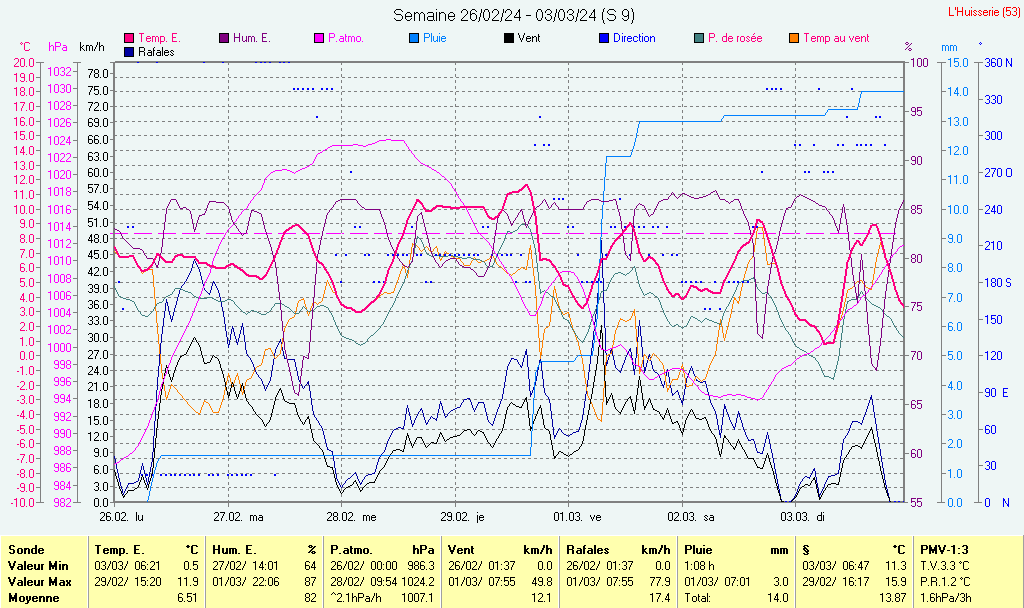Select the 'Vent' legend label
The width and height of the screenshot is (1024, 608).
[528, 38]
